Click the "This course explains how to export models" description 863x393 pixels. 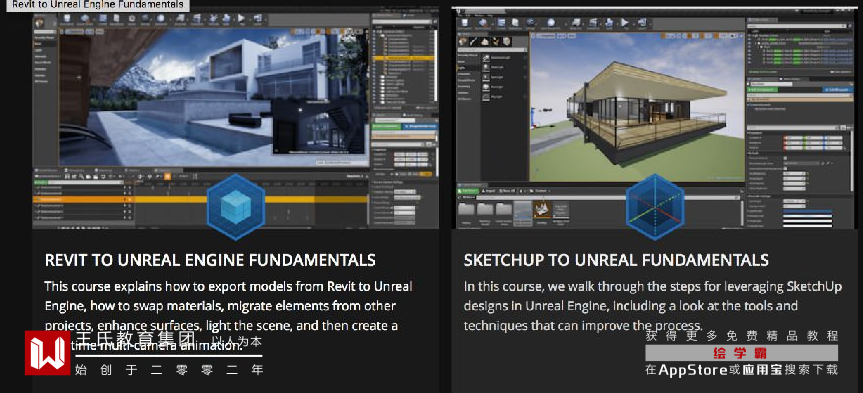click(228, 316)
